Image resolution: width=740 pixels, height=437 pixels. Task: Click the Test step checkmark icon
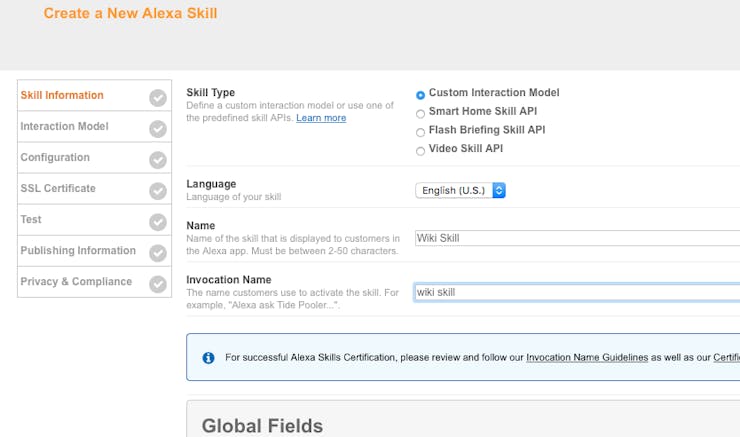click(x=158, y=222)
